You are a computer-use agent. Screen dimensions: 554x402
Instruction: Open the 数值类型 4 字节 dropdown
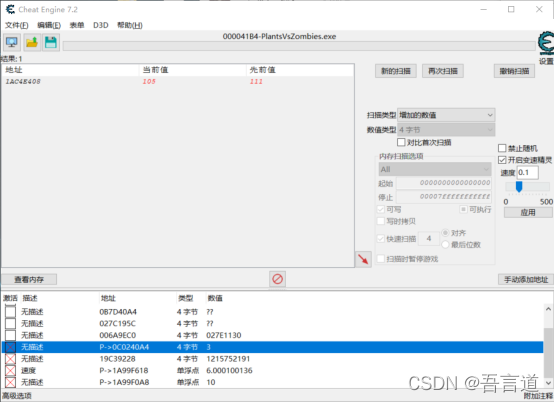point(446,130)
